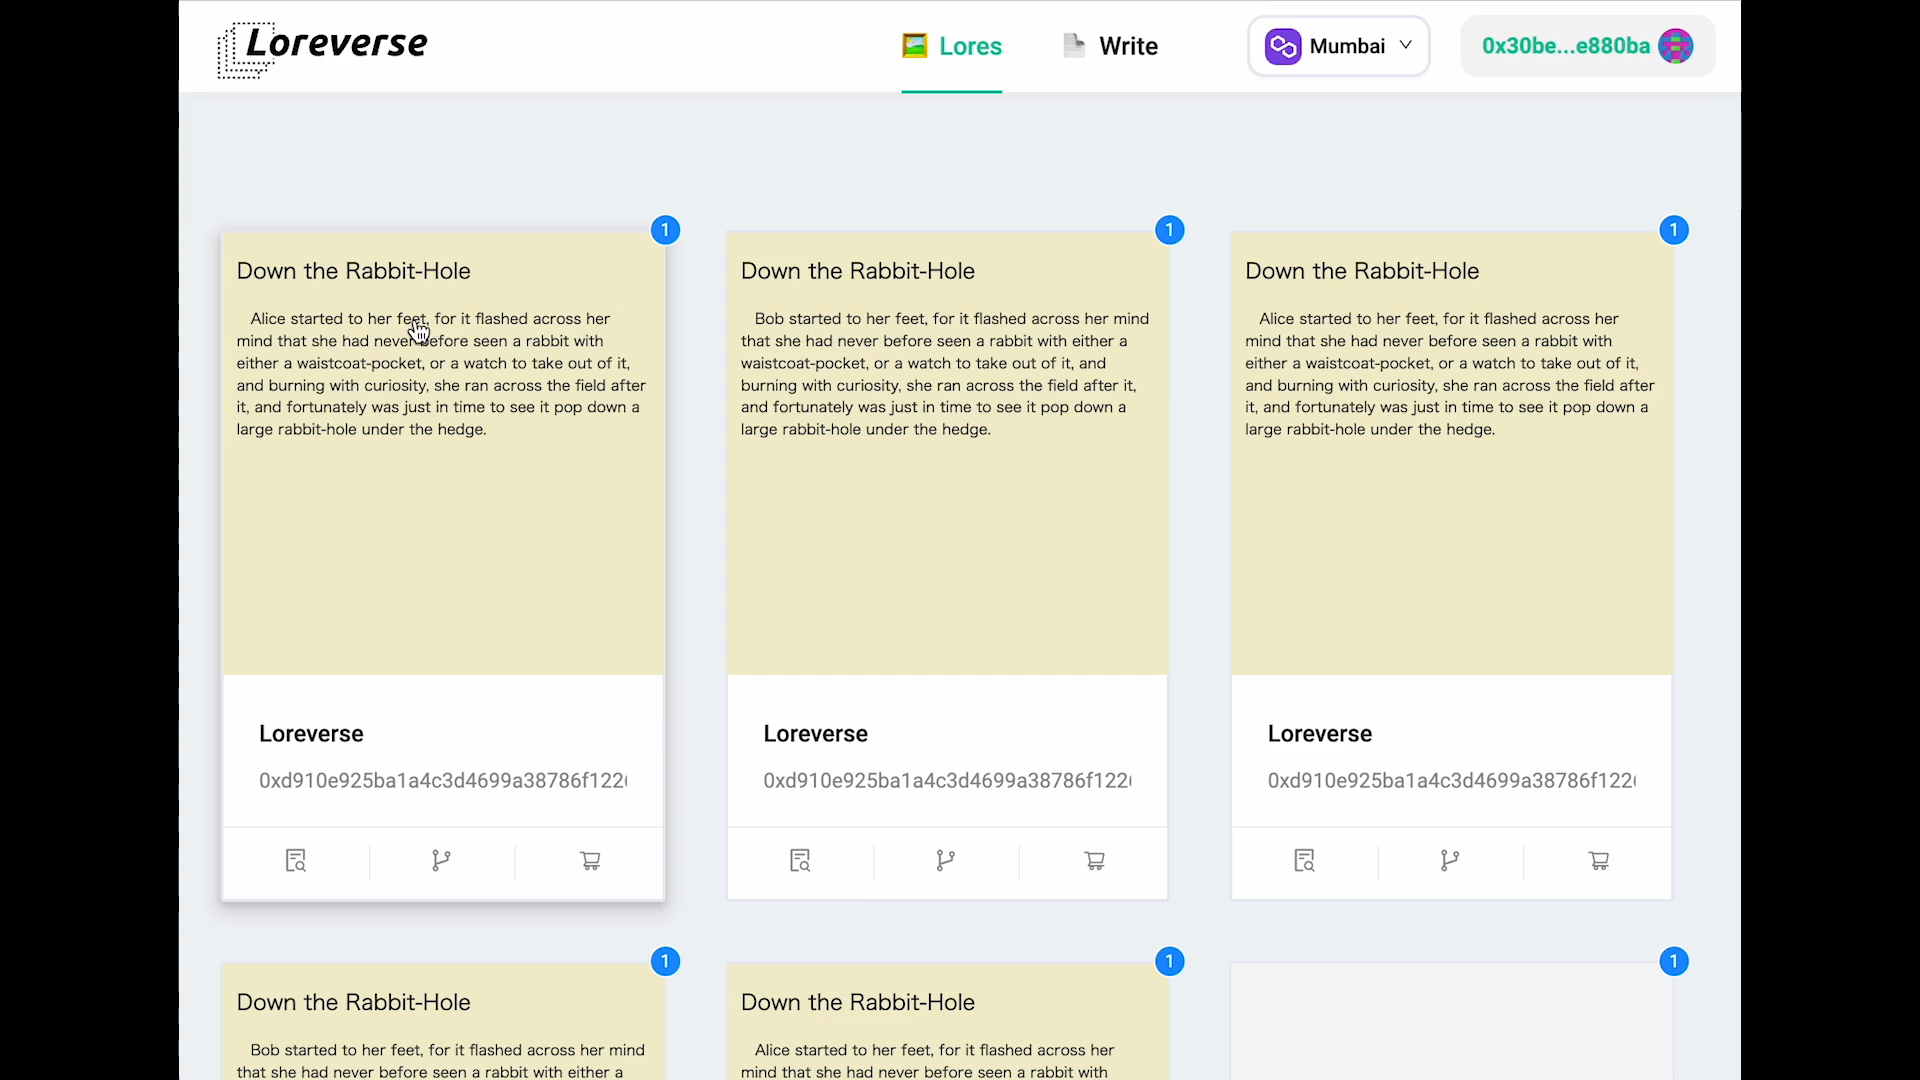Screen dimensions: 1920x1080
Task: Click 'Loreverse' label on top-left card
Action: tap(311, 734)
